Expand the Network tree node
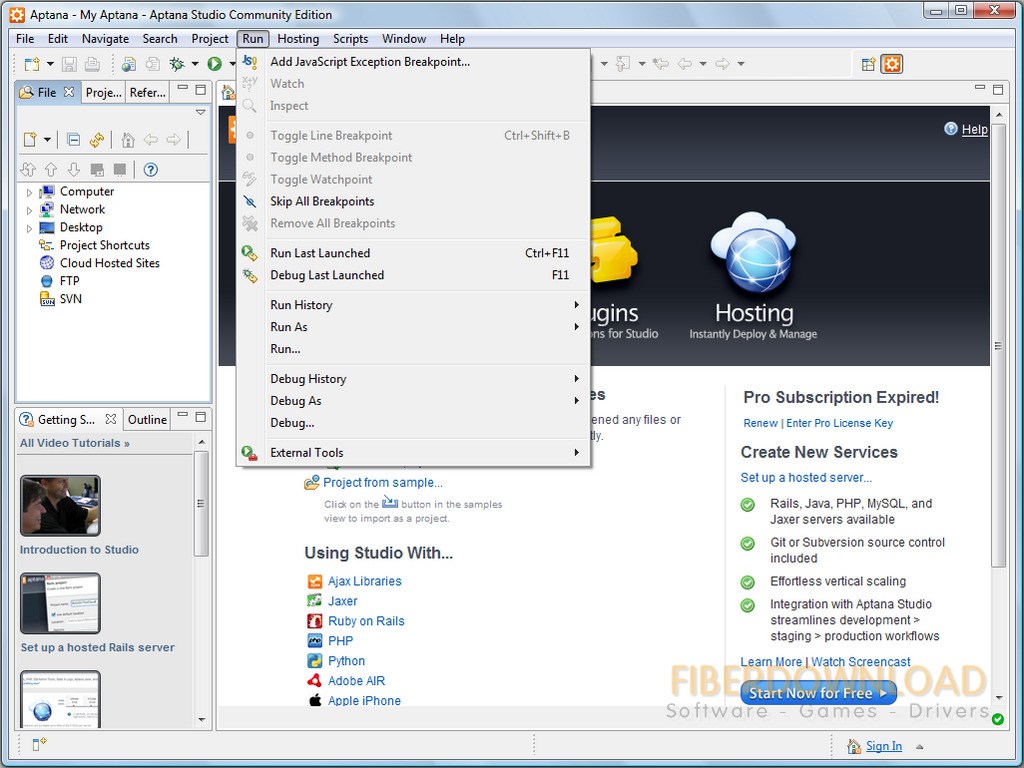 29,210
